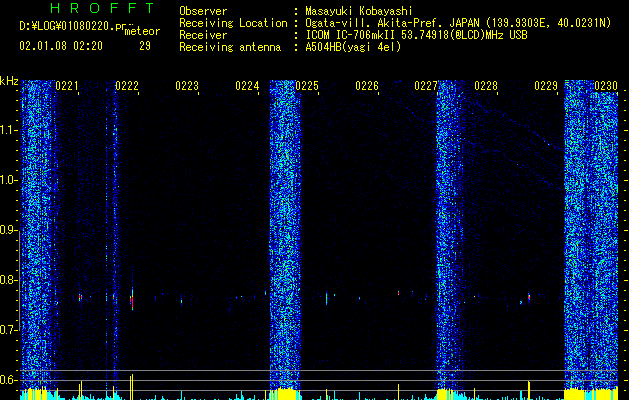Click the 0.9 kHz axis label
Image resolution: width=629 pixels, height=400 pixels.
pos(8,230)
